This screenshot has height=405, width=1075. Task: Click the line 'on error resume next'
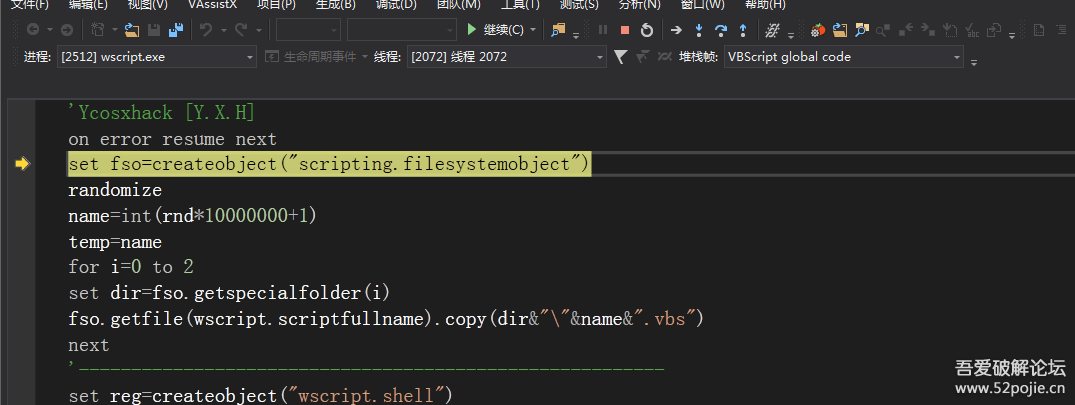(172, 139)
